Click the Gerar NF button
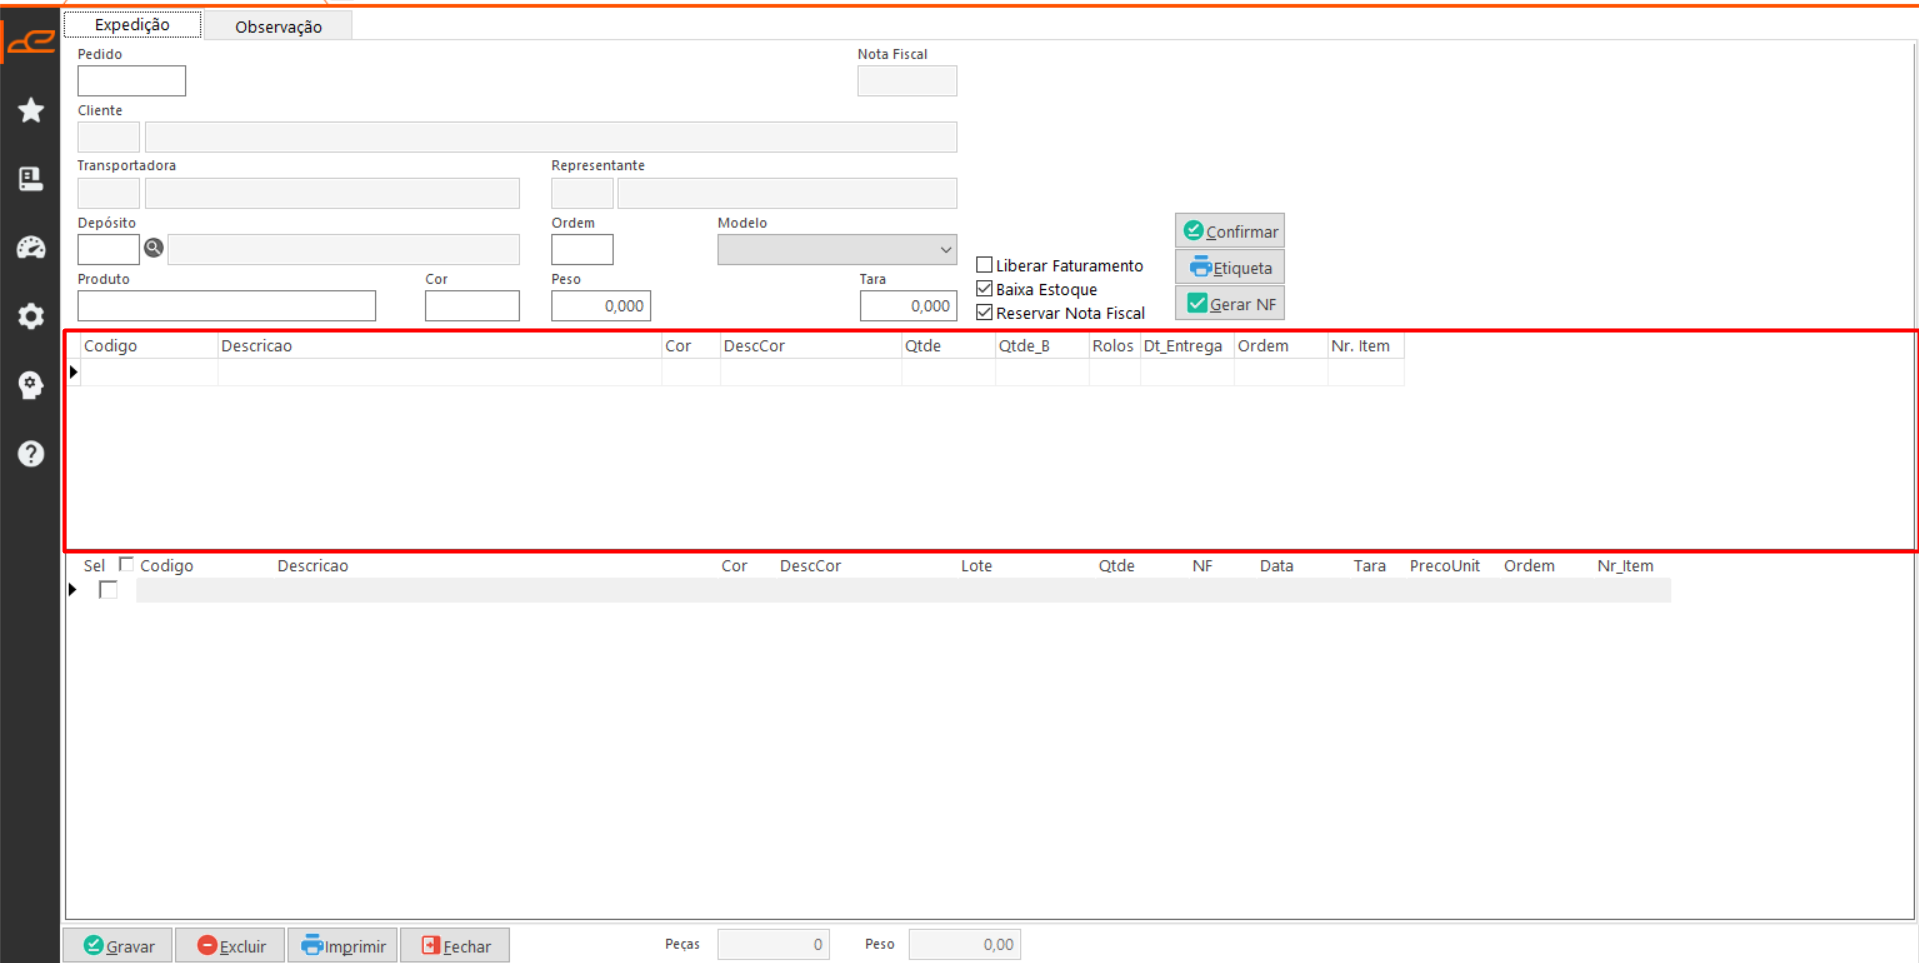Image resolution: width=1919 pixels, height=963 pixels. [1229, 304]
